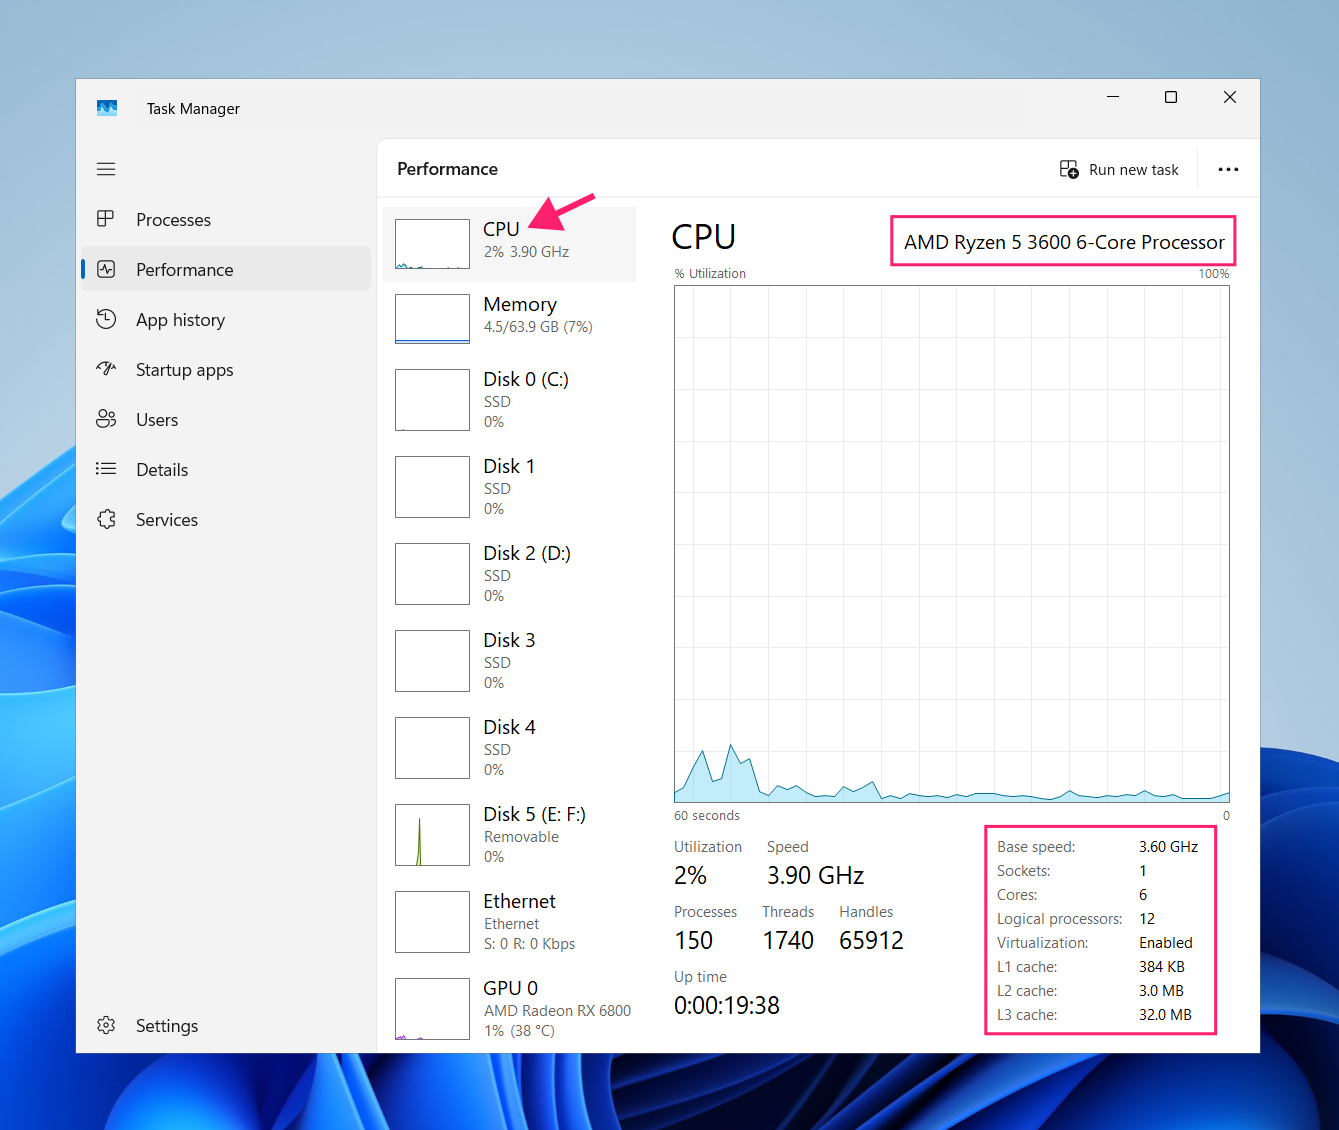Image resolution: width=1339 pixels, height=1130 pixels.
Task: Click the 65912 Handles count
Action: click(871, 941)
